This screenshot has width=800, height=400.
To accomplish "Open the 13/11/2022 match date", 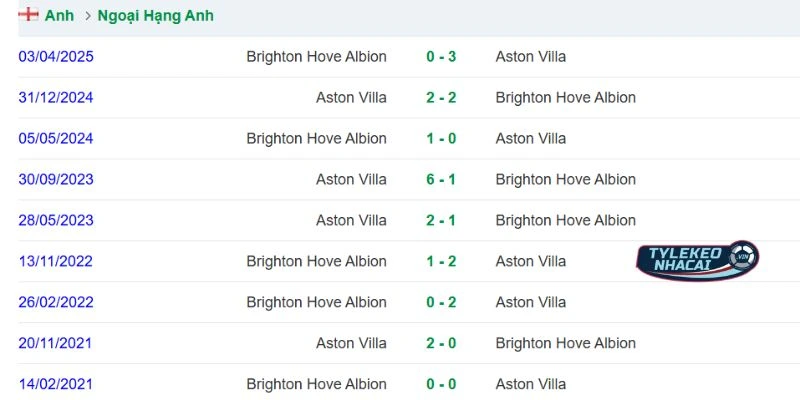I will (x=56, y=262).
